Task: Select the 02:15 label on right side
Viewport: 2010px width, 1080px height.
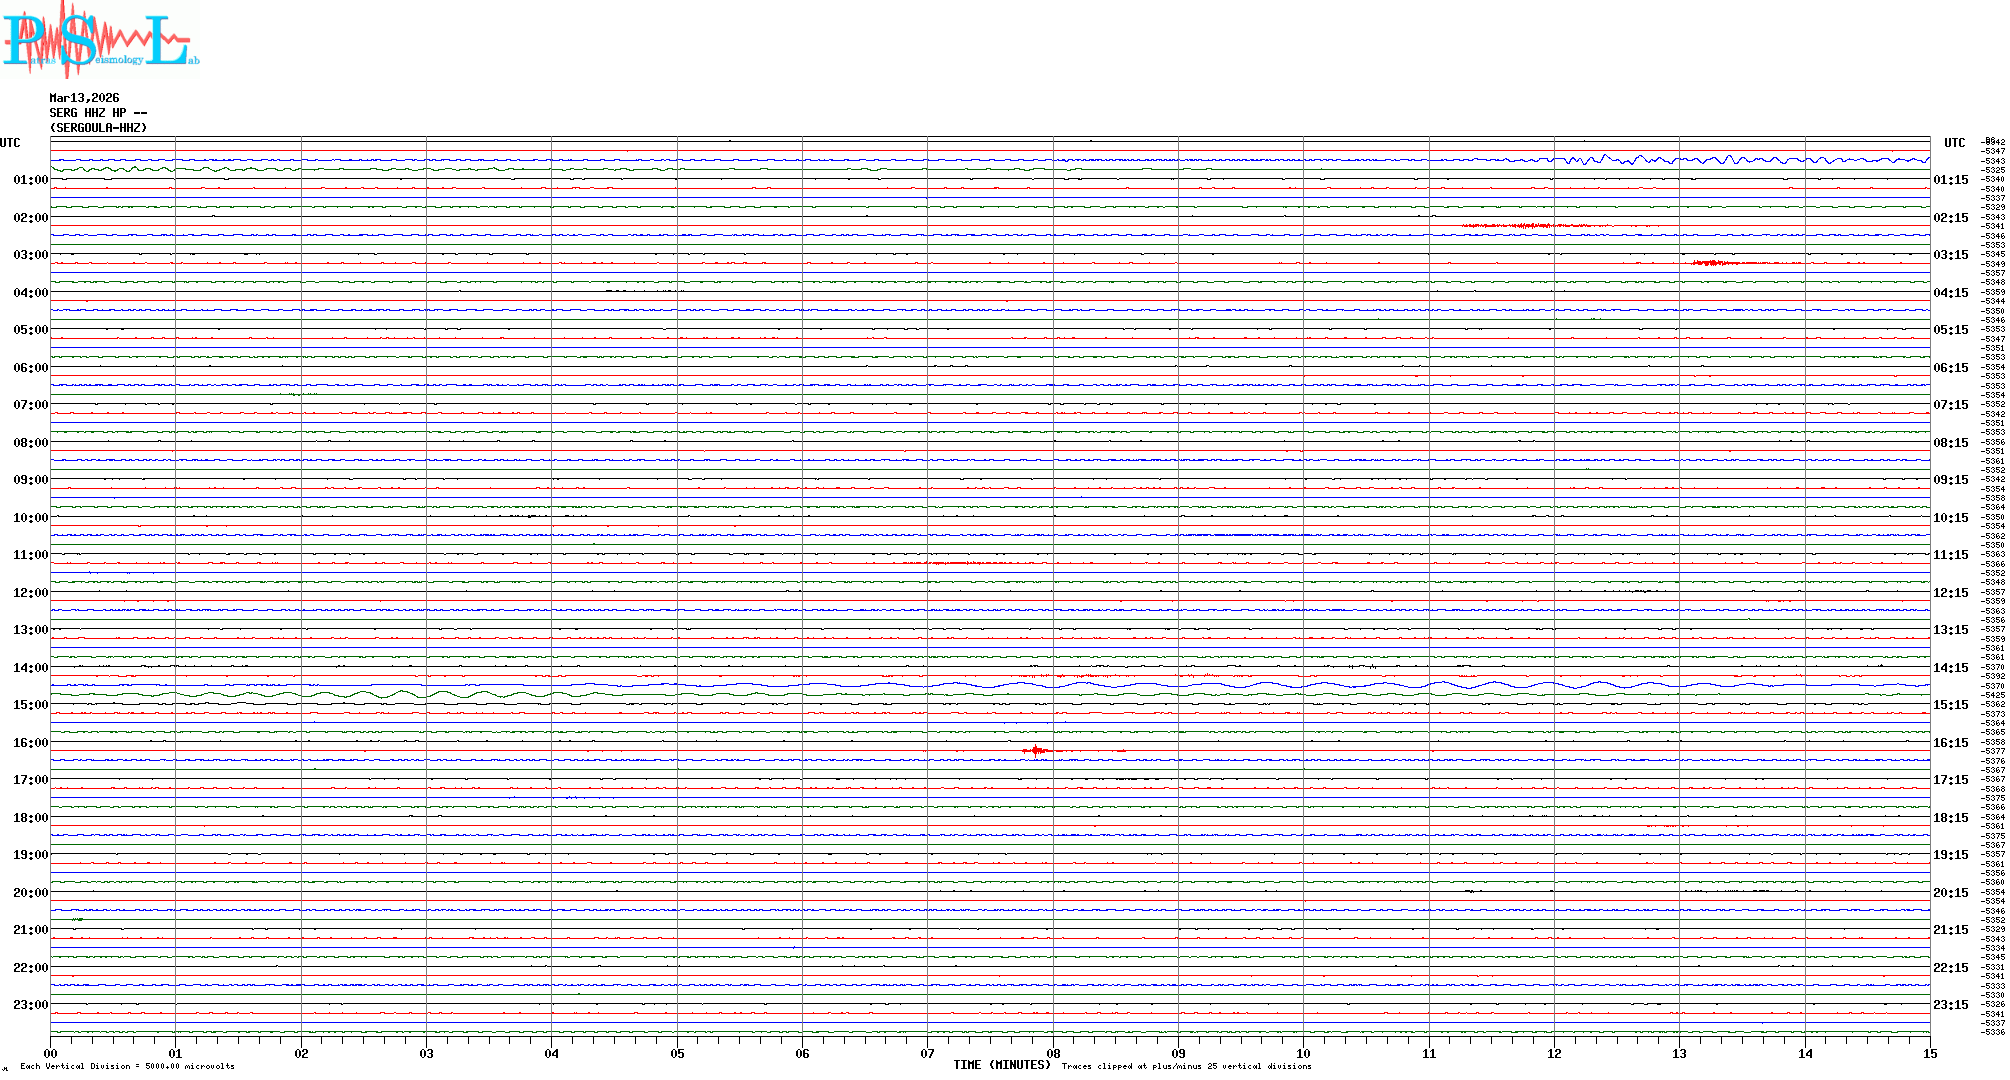Action: click(1950, 218)
